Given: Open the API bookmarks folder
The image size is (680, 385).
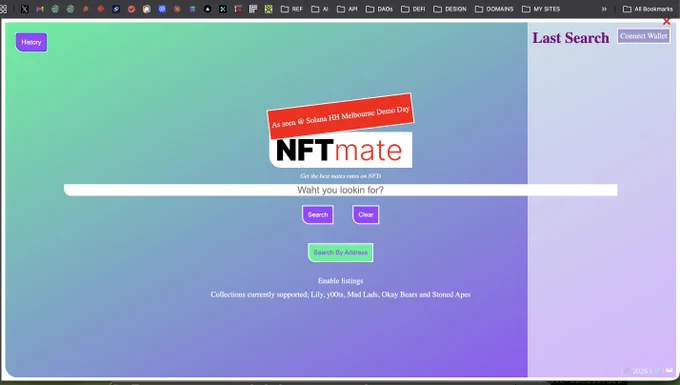Looking at the screenshot, I should click(x=347, y=9).
